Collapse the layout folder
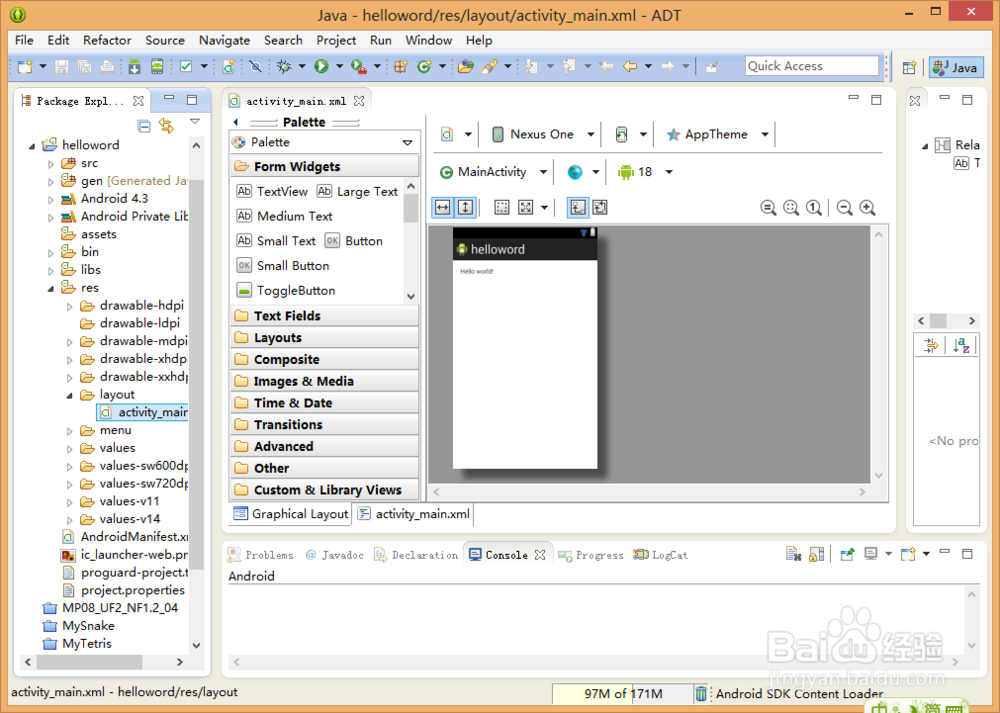This screenshot has width=1000, height=713. click(70, 395)
